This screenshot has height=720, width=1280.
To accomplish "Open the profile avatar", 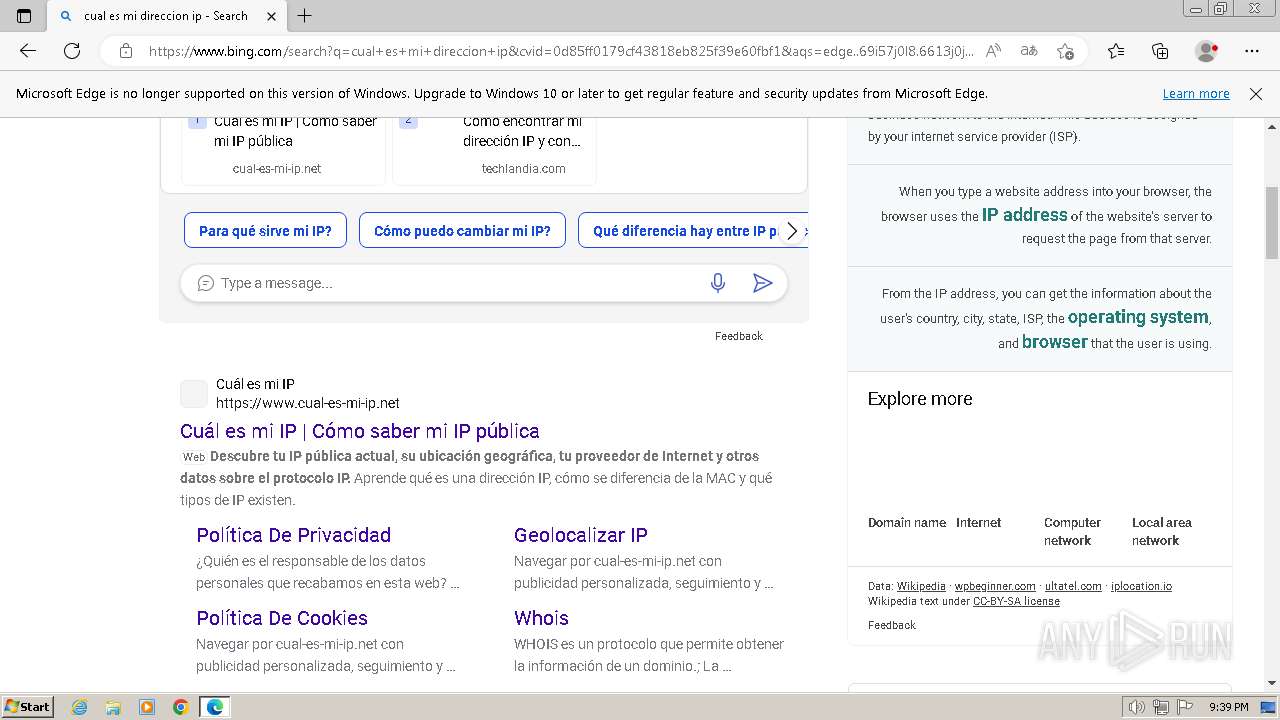I will pos(1206,51).
